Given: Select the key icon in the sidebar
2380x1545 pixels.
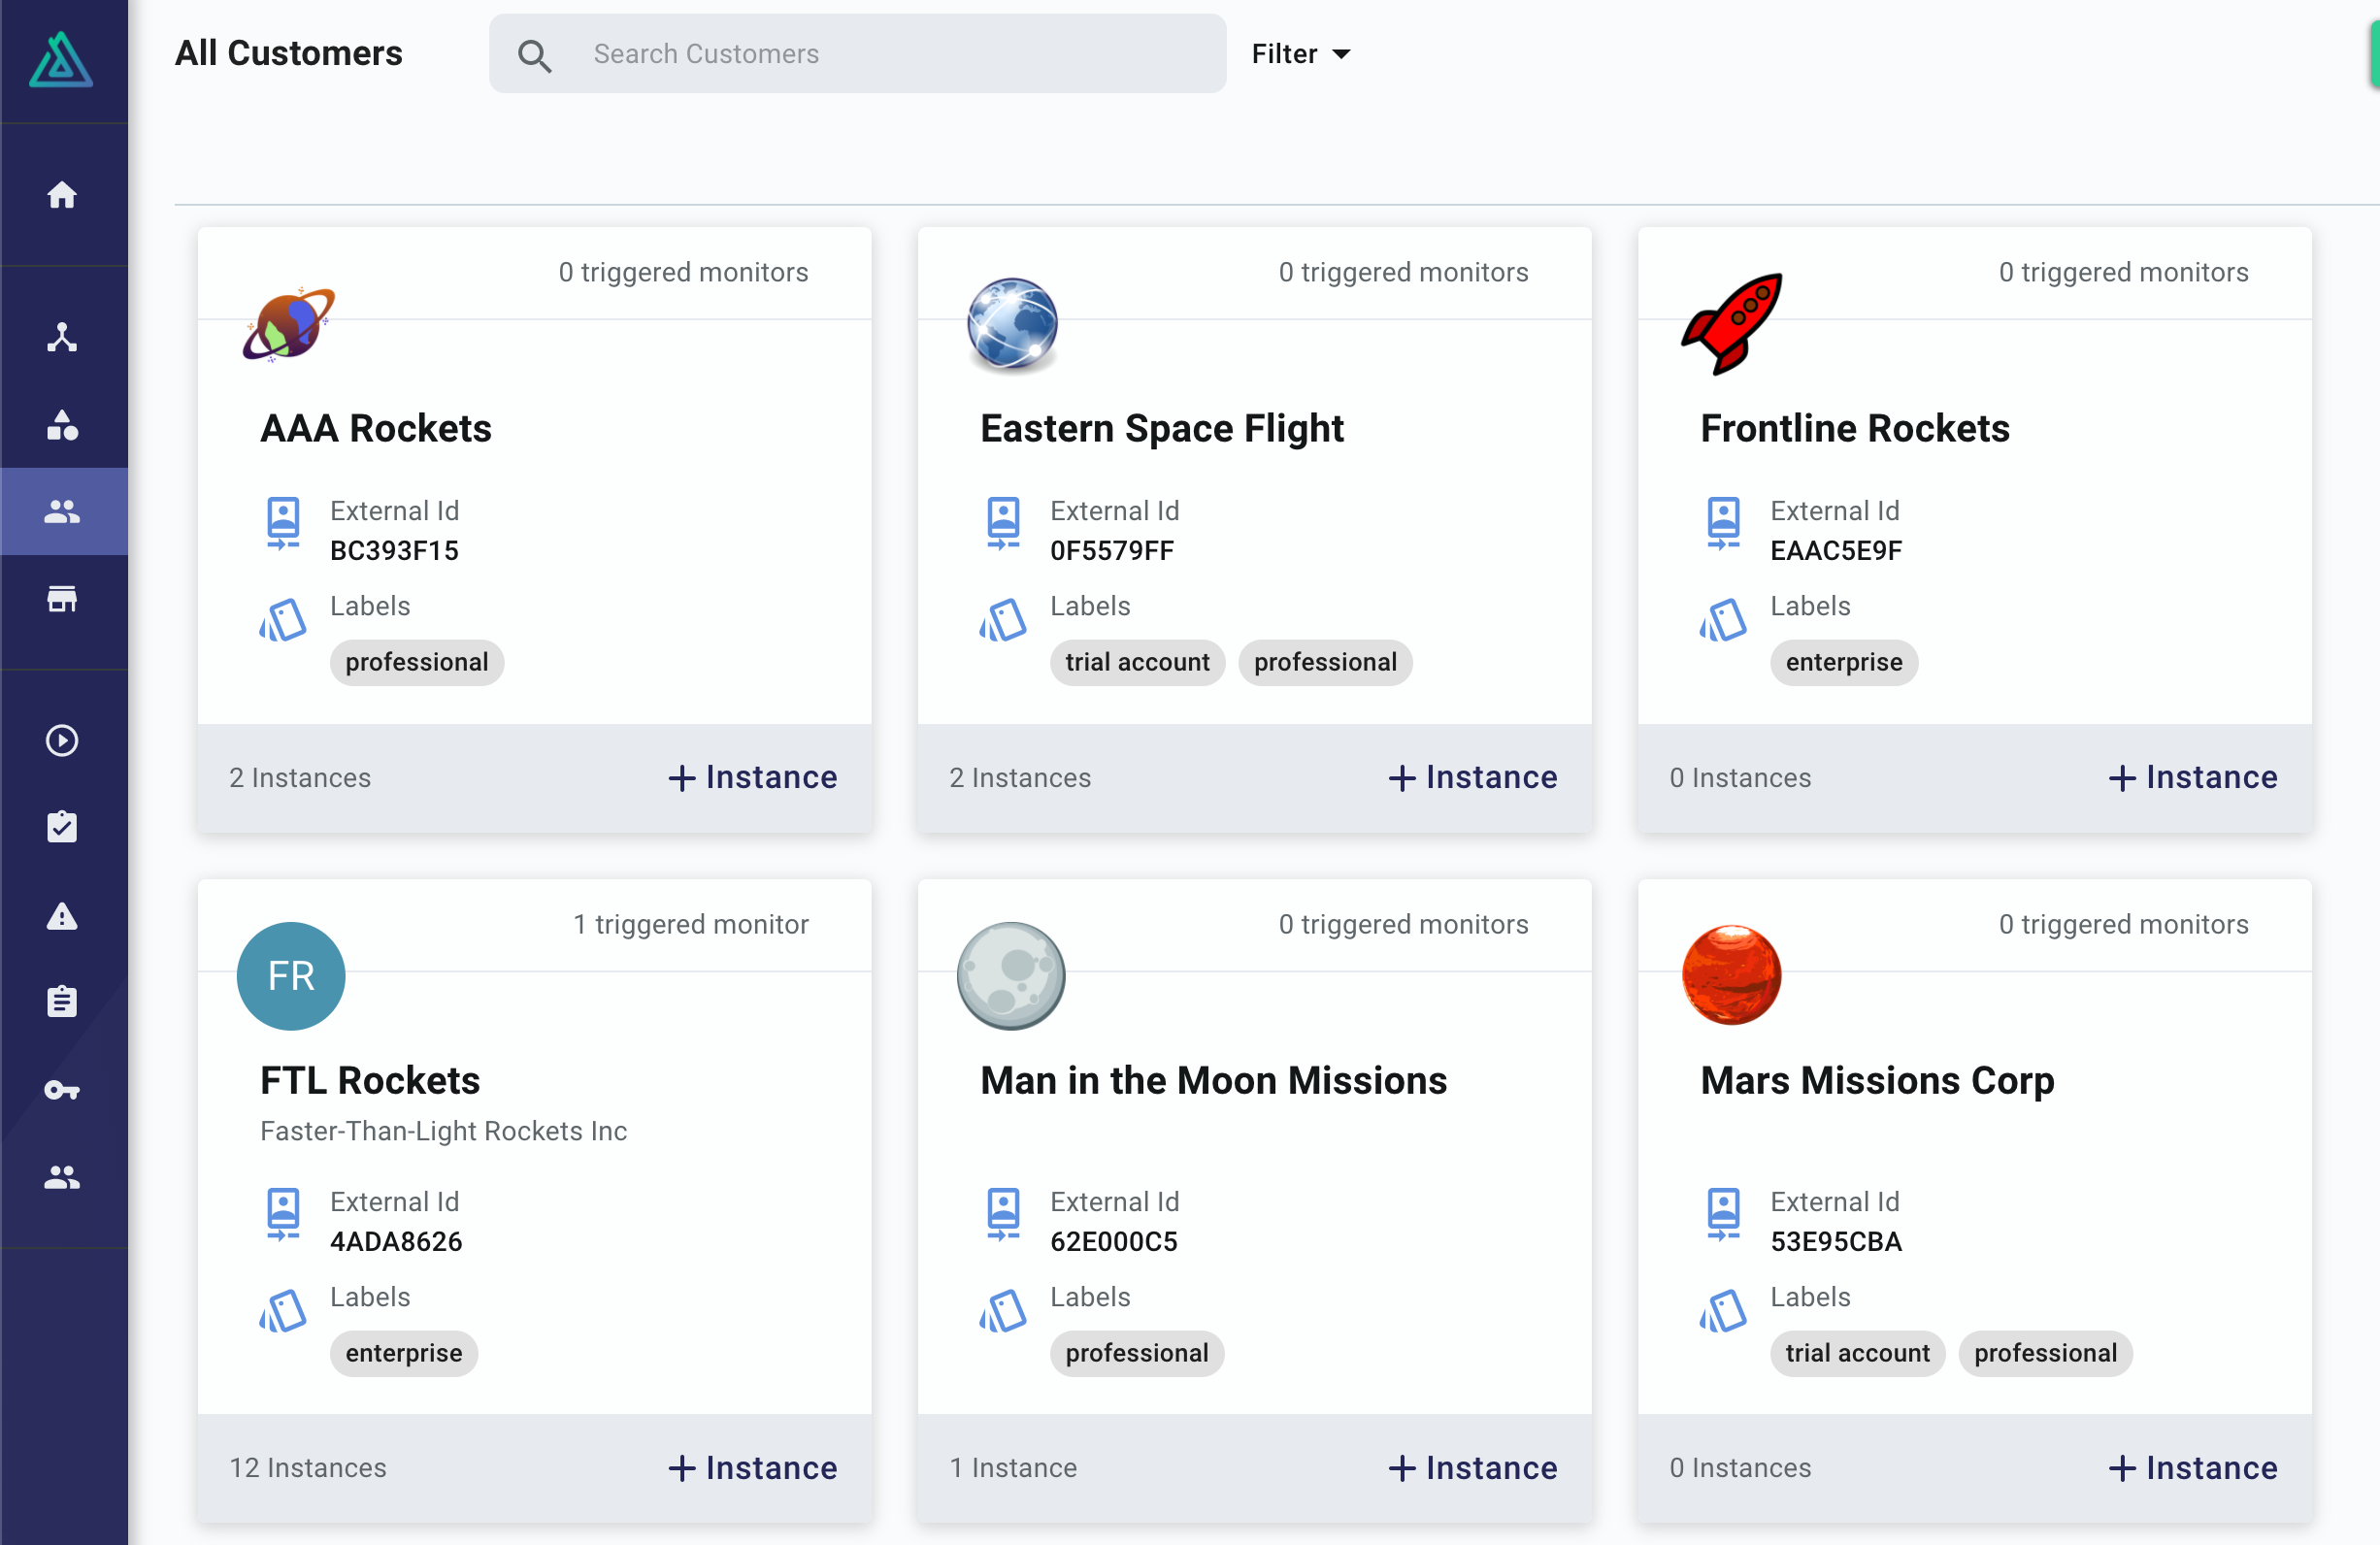Looking at the screenshot, I should click(x=62, y=1090).
